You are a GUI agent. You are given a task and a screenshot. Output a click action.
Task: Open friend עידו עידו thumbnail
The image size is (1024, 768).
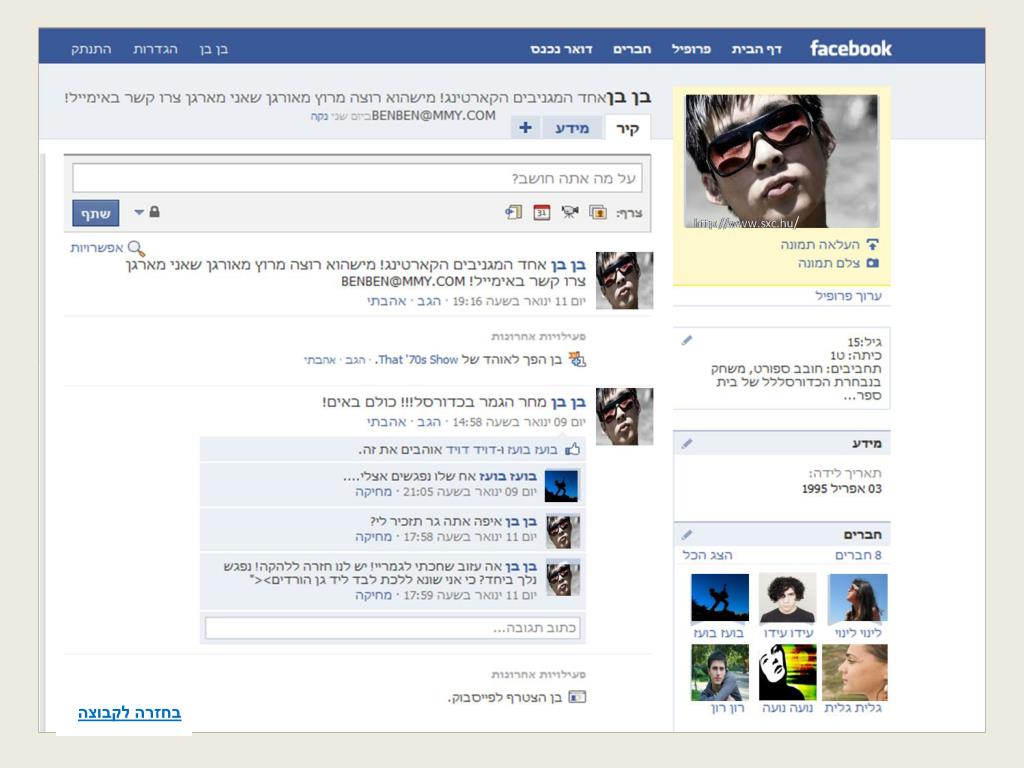pyautogui.click(x=788, y=598)
